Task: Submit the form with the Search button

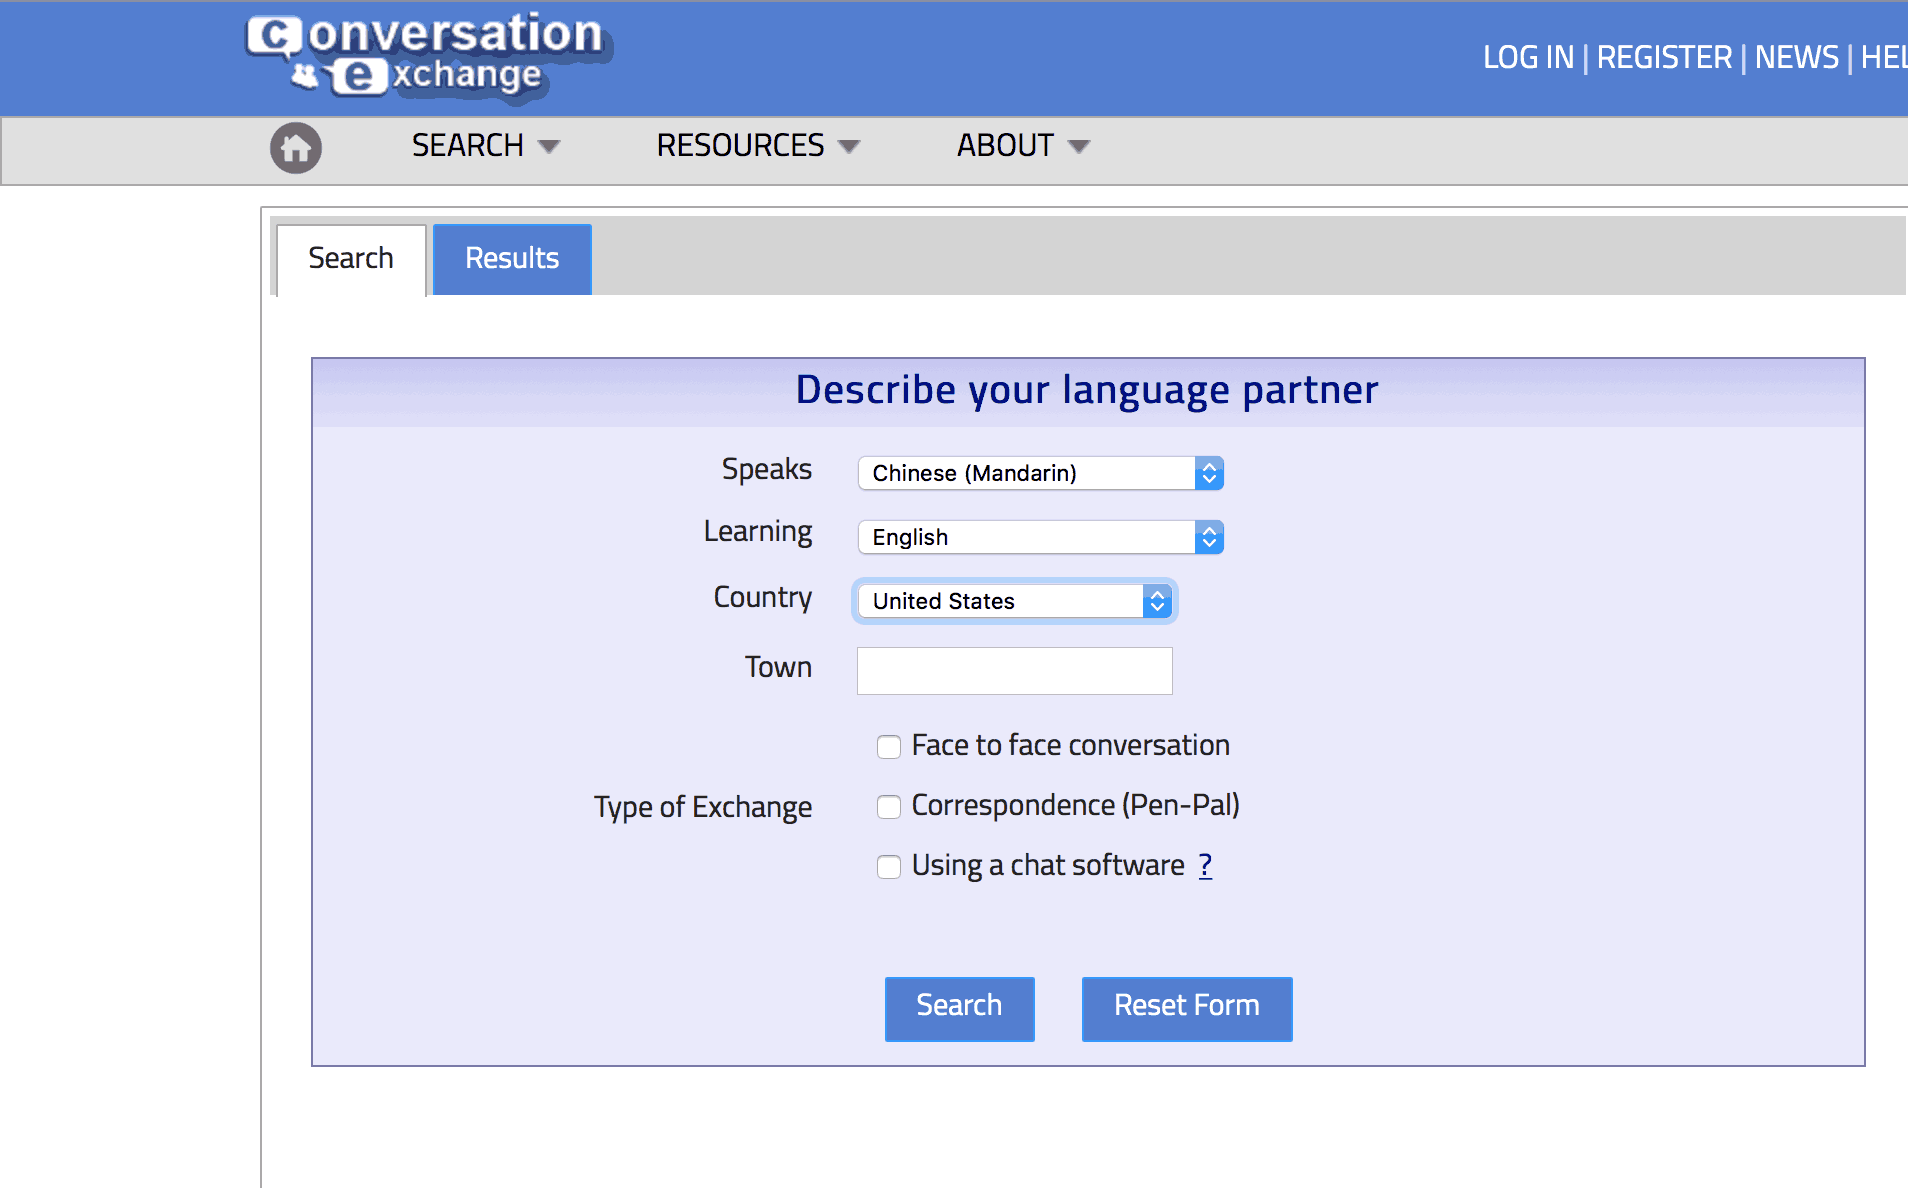Action: pyautogui.click(x=960, y=1008)
